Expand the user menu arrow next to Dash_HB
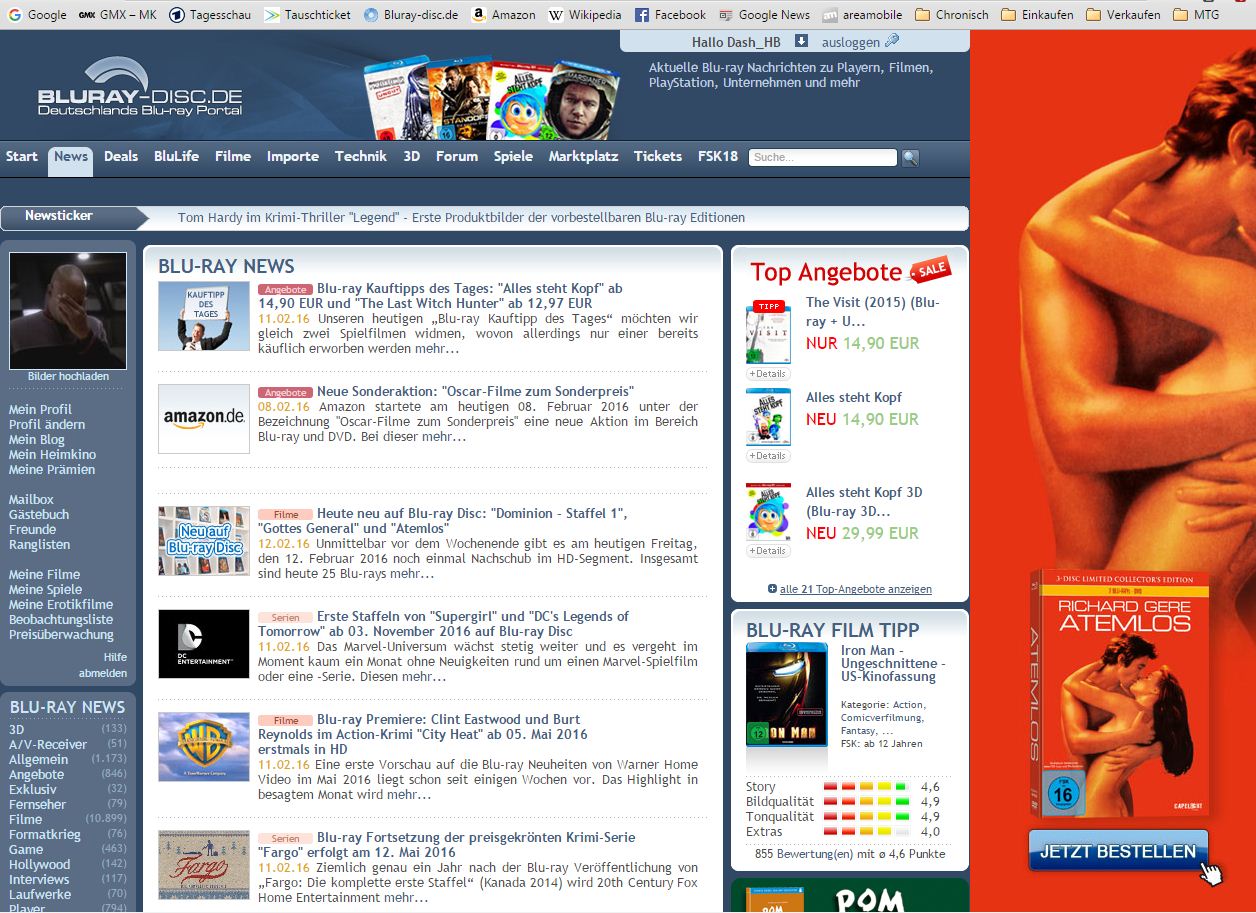Screen dimensions: 1256x913 coord(801,41)
